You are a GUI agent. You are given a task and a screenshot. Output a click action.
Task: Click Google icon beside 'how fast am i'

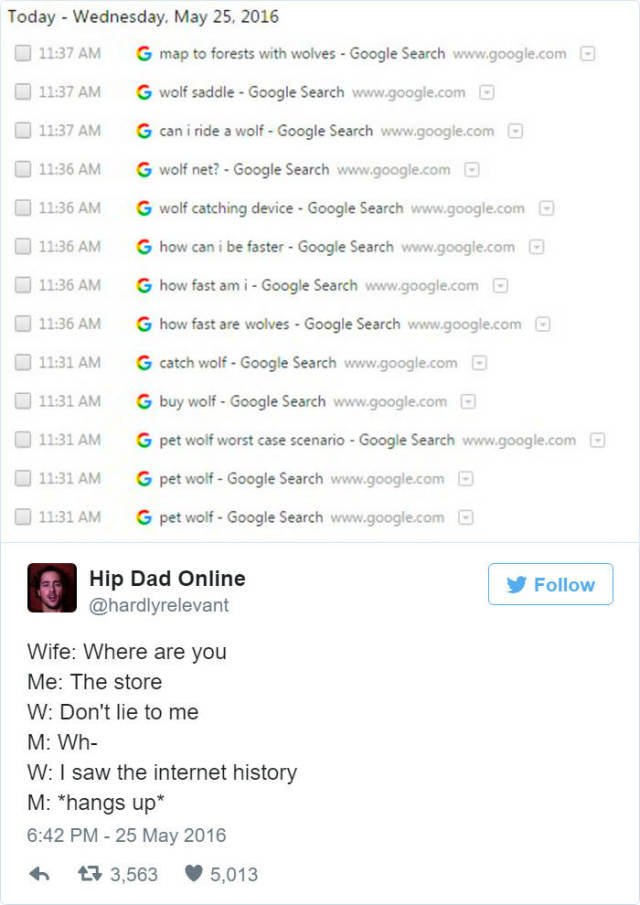tap(144, 285)
